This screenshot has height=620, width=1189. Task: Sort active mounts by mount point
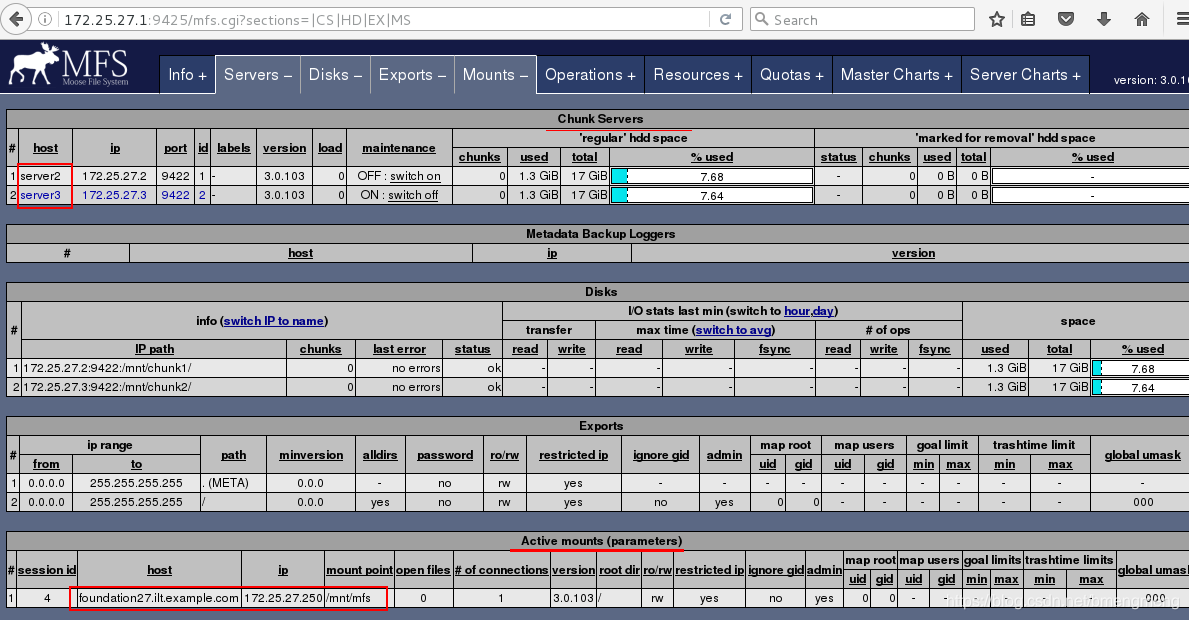[x=359, y=570]
